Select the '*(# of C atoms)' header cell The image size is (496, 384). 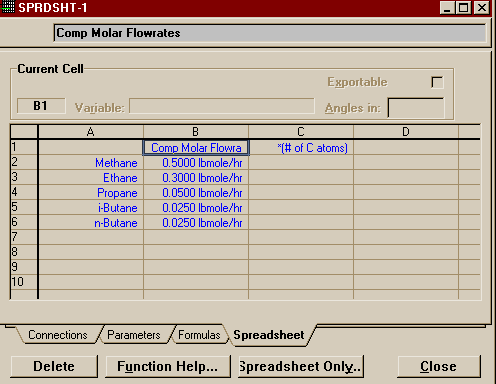coord(301,148)
